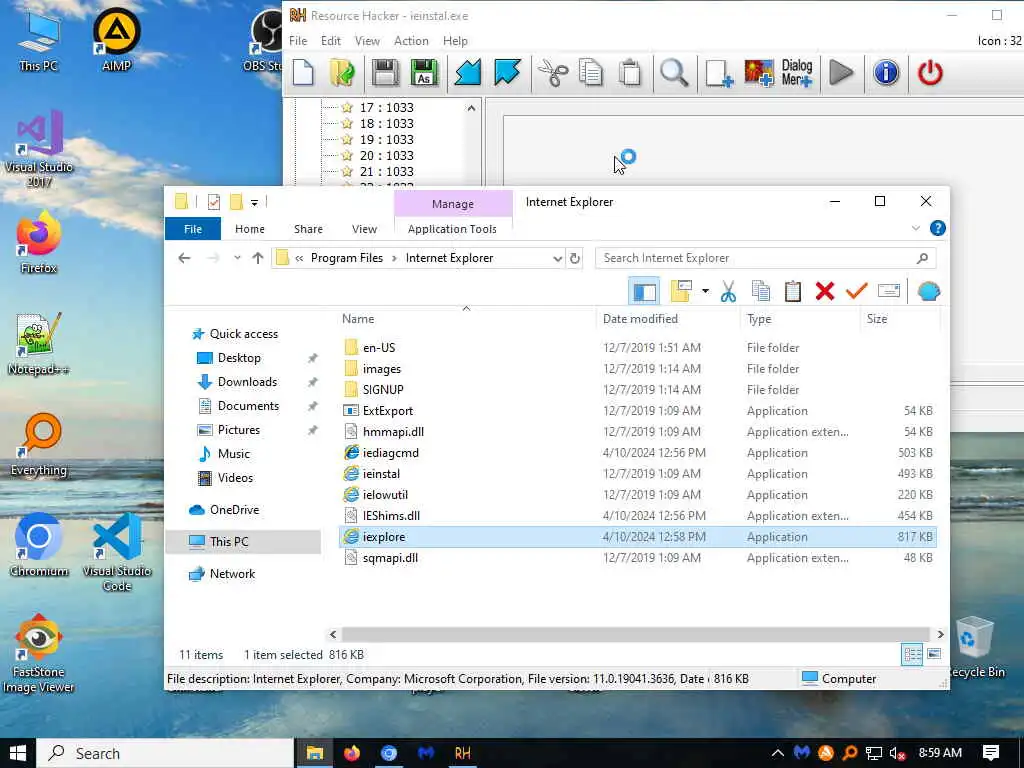The height and width of the screenshot is (768, 1024).
Task: Open recent locations dropdown arrow
Action: tap(237, 259)
